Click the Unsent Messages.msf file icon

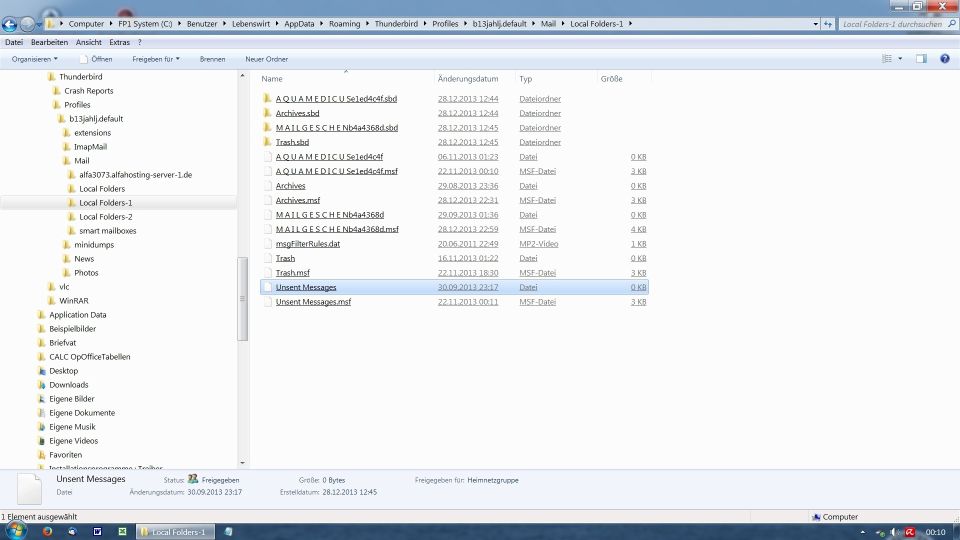[x=267, y=301]
